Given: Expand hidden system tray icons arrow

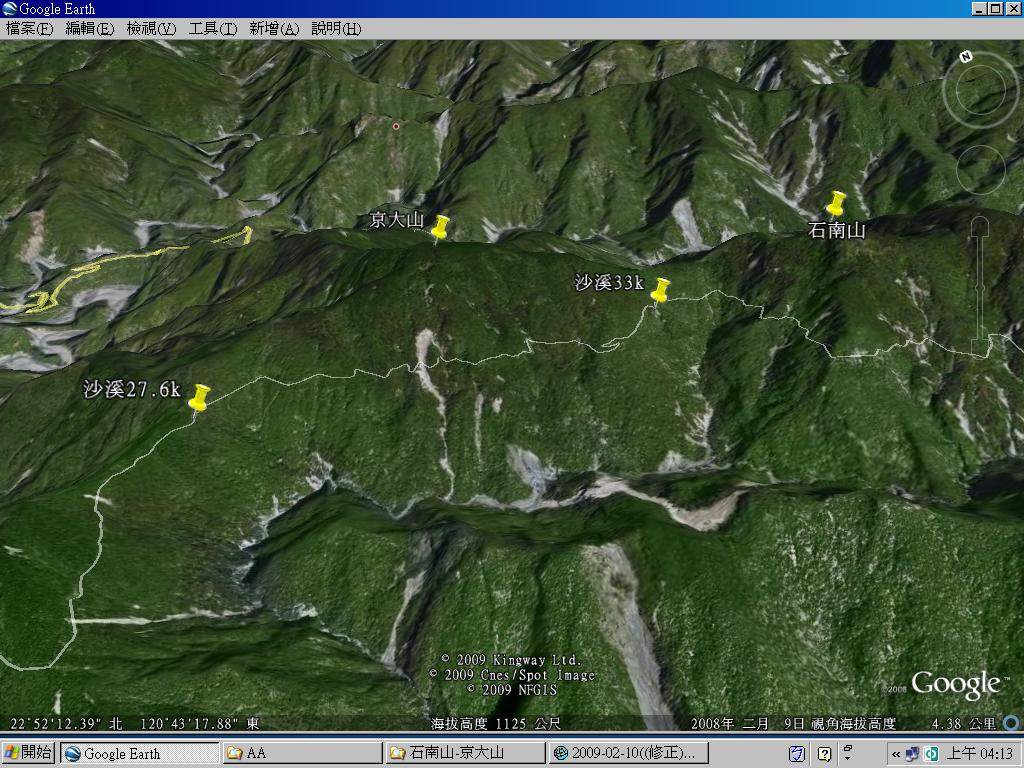Looking at the screenshot, I should coord(896,754).
